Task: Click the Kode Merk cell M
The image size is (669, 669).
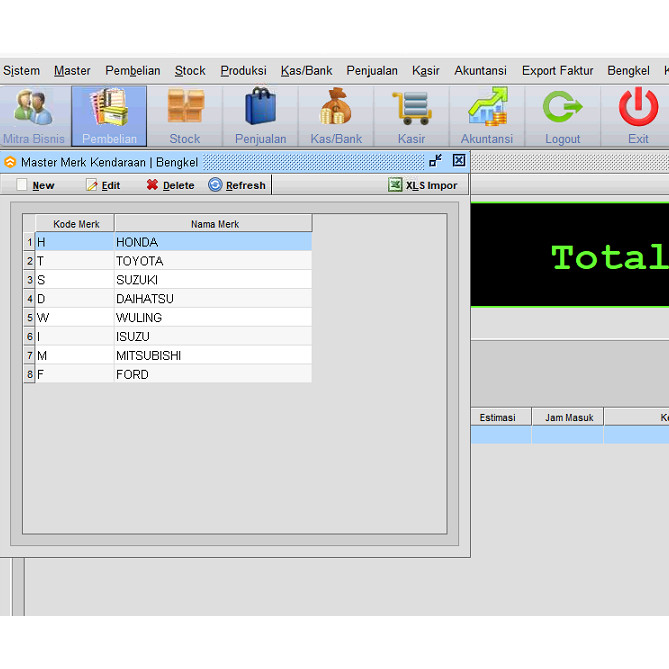Action: click(x=75, y=355)
